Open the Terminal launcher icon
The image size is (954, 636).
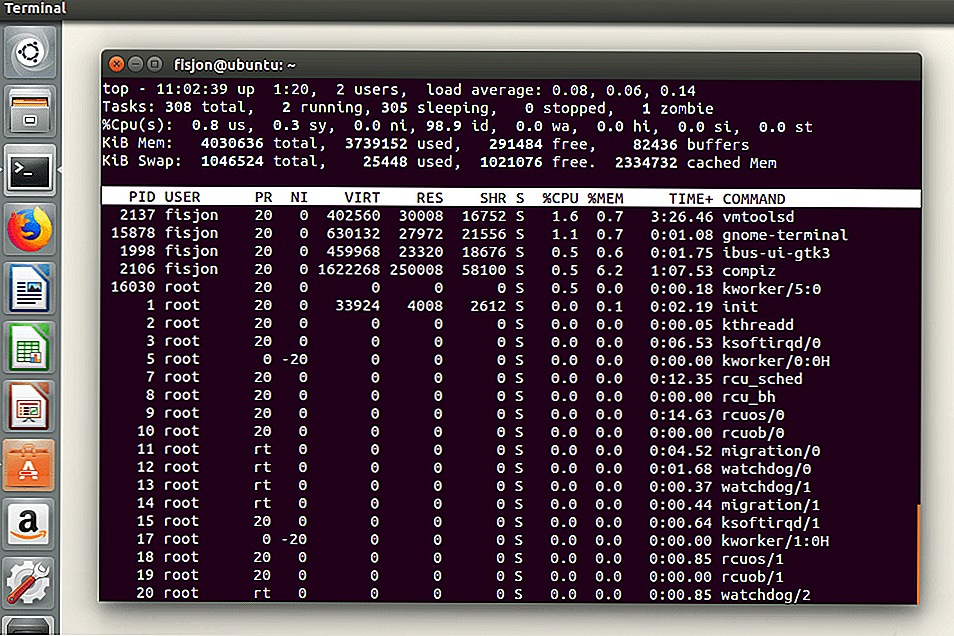pos(30,170)
